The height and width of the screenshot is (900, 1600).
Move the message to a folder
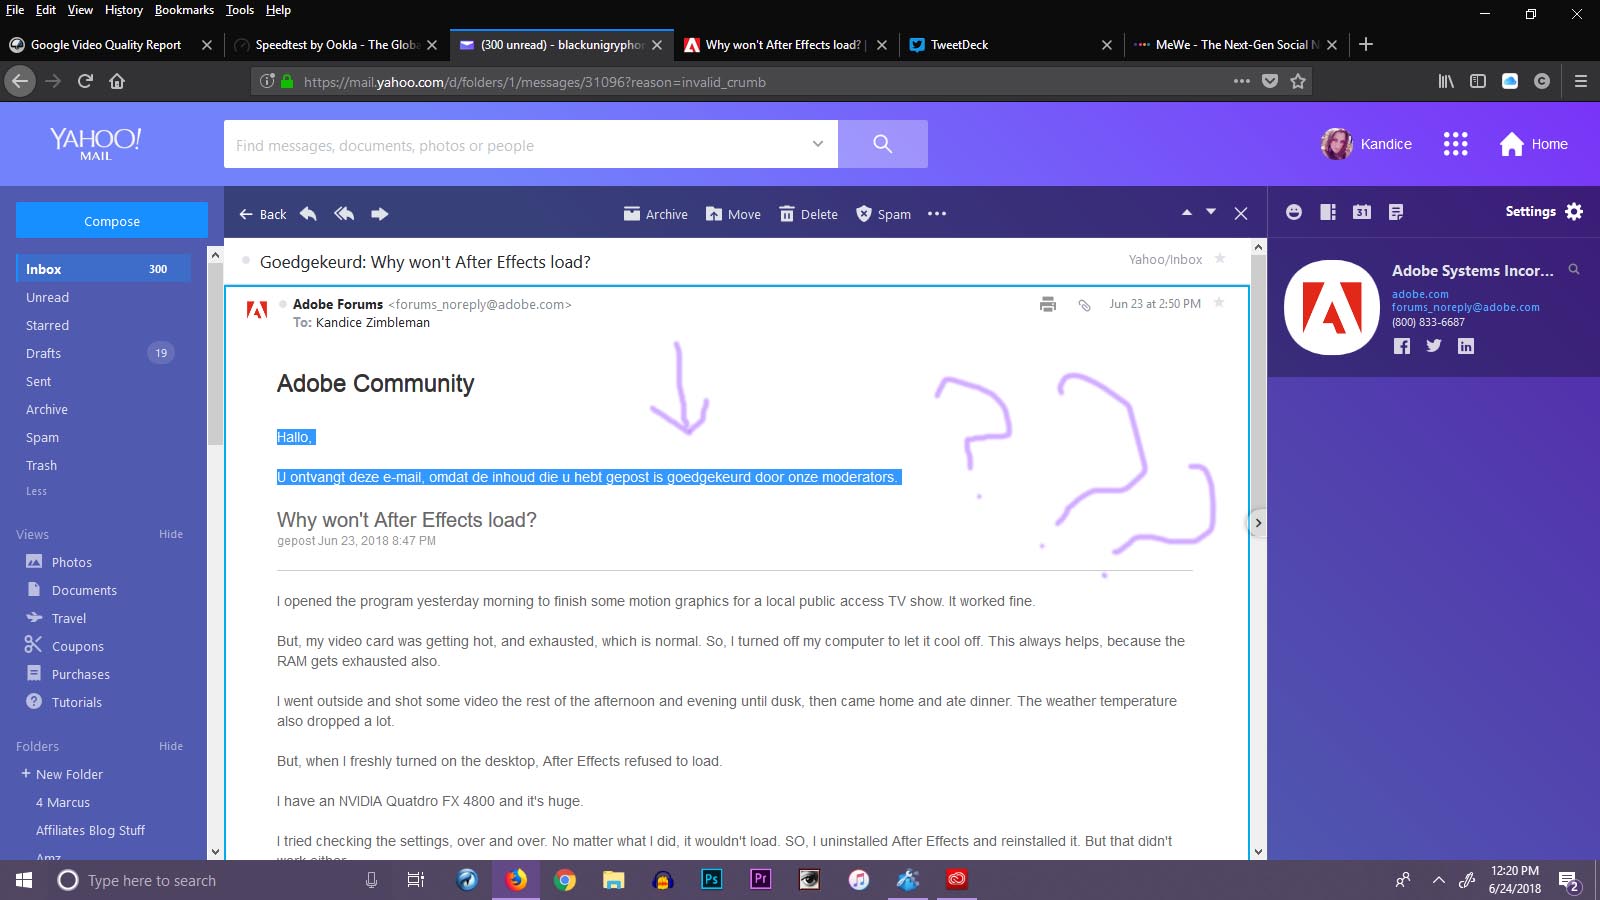(x=733, y=214)
